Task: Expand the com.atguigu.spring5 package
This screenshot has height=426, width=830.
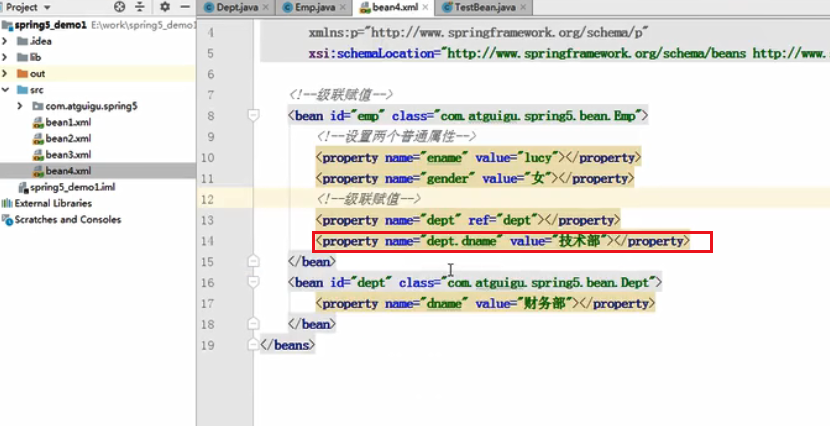Action: [20, 106]
